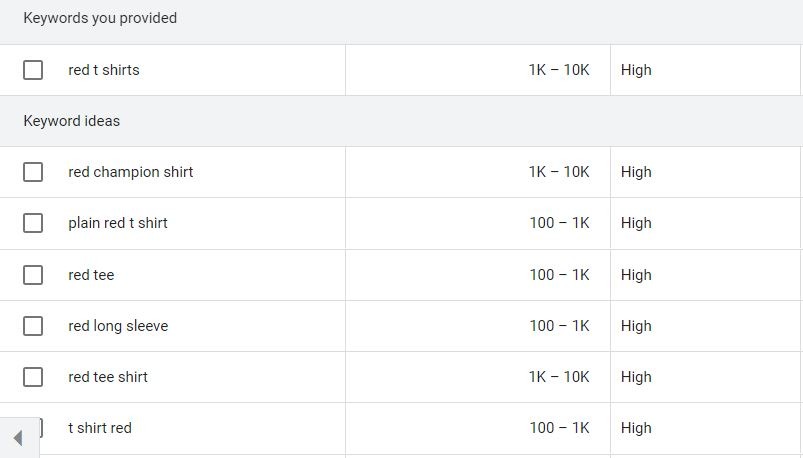The image size is (803, 458).
Task: Mark the 'red long sleeve' checkbox
Action: (x=33, y=326)
